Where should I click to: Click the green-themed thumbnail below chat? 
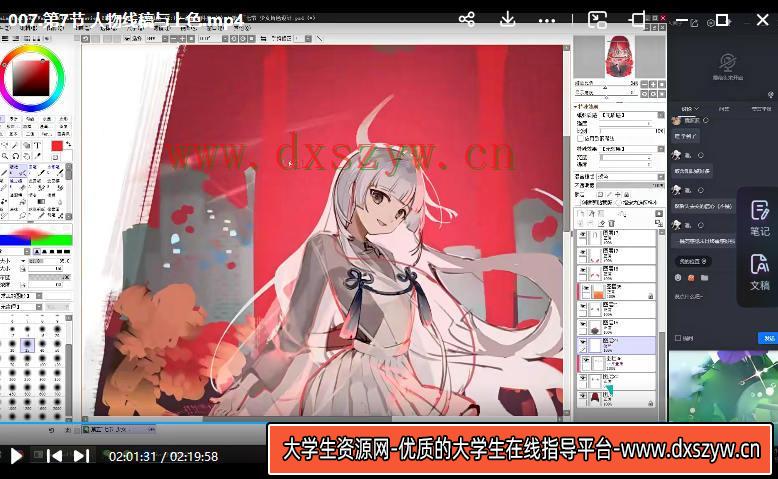[723, 386]
